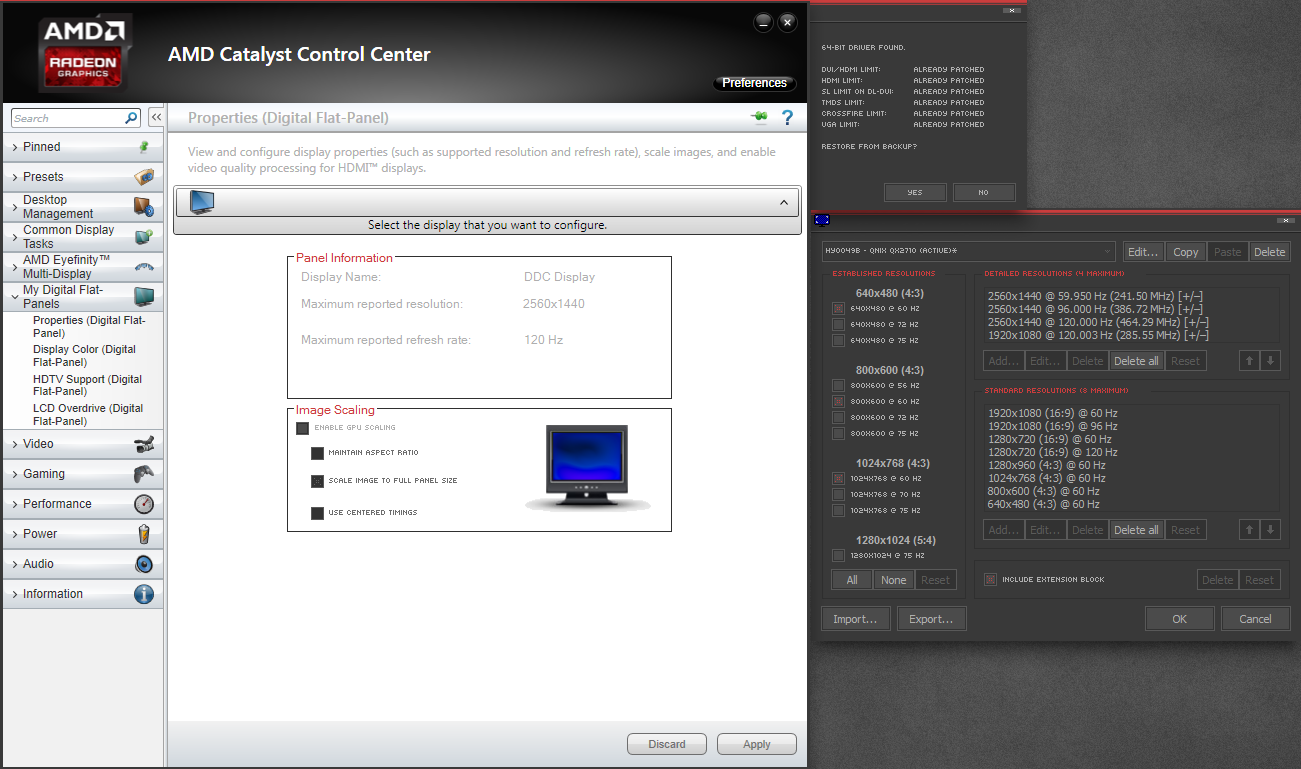Check the 640x480 @ 60 Hz resolution
The height and width of the screenshot is (769, 1301).
pos(838,309)
